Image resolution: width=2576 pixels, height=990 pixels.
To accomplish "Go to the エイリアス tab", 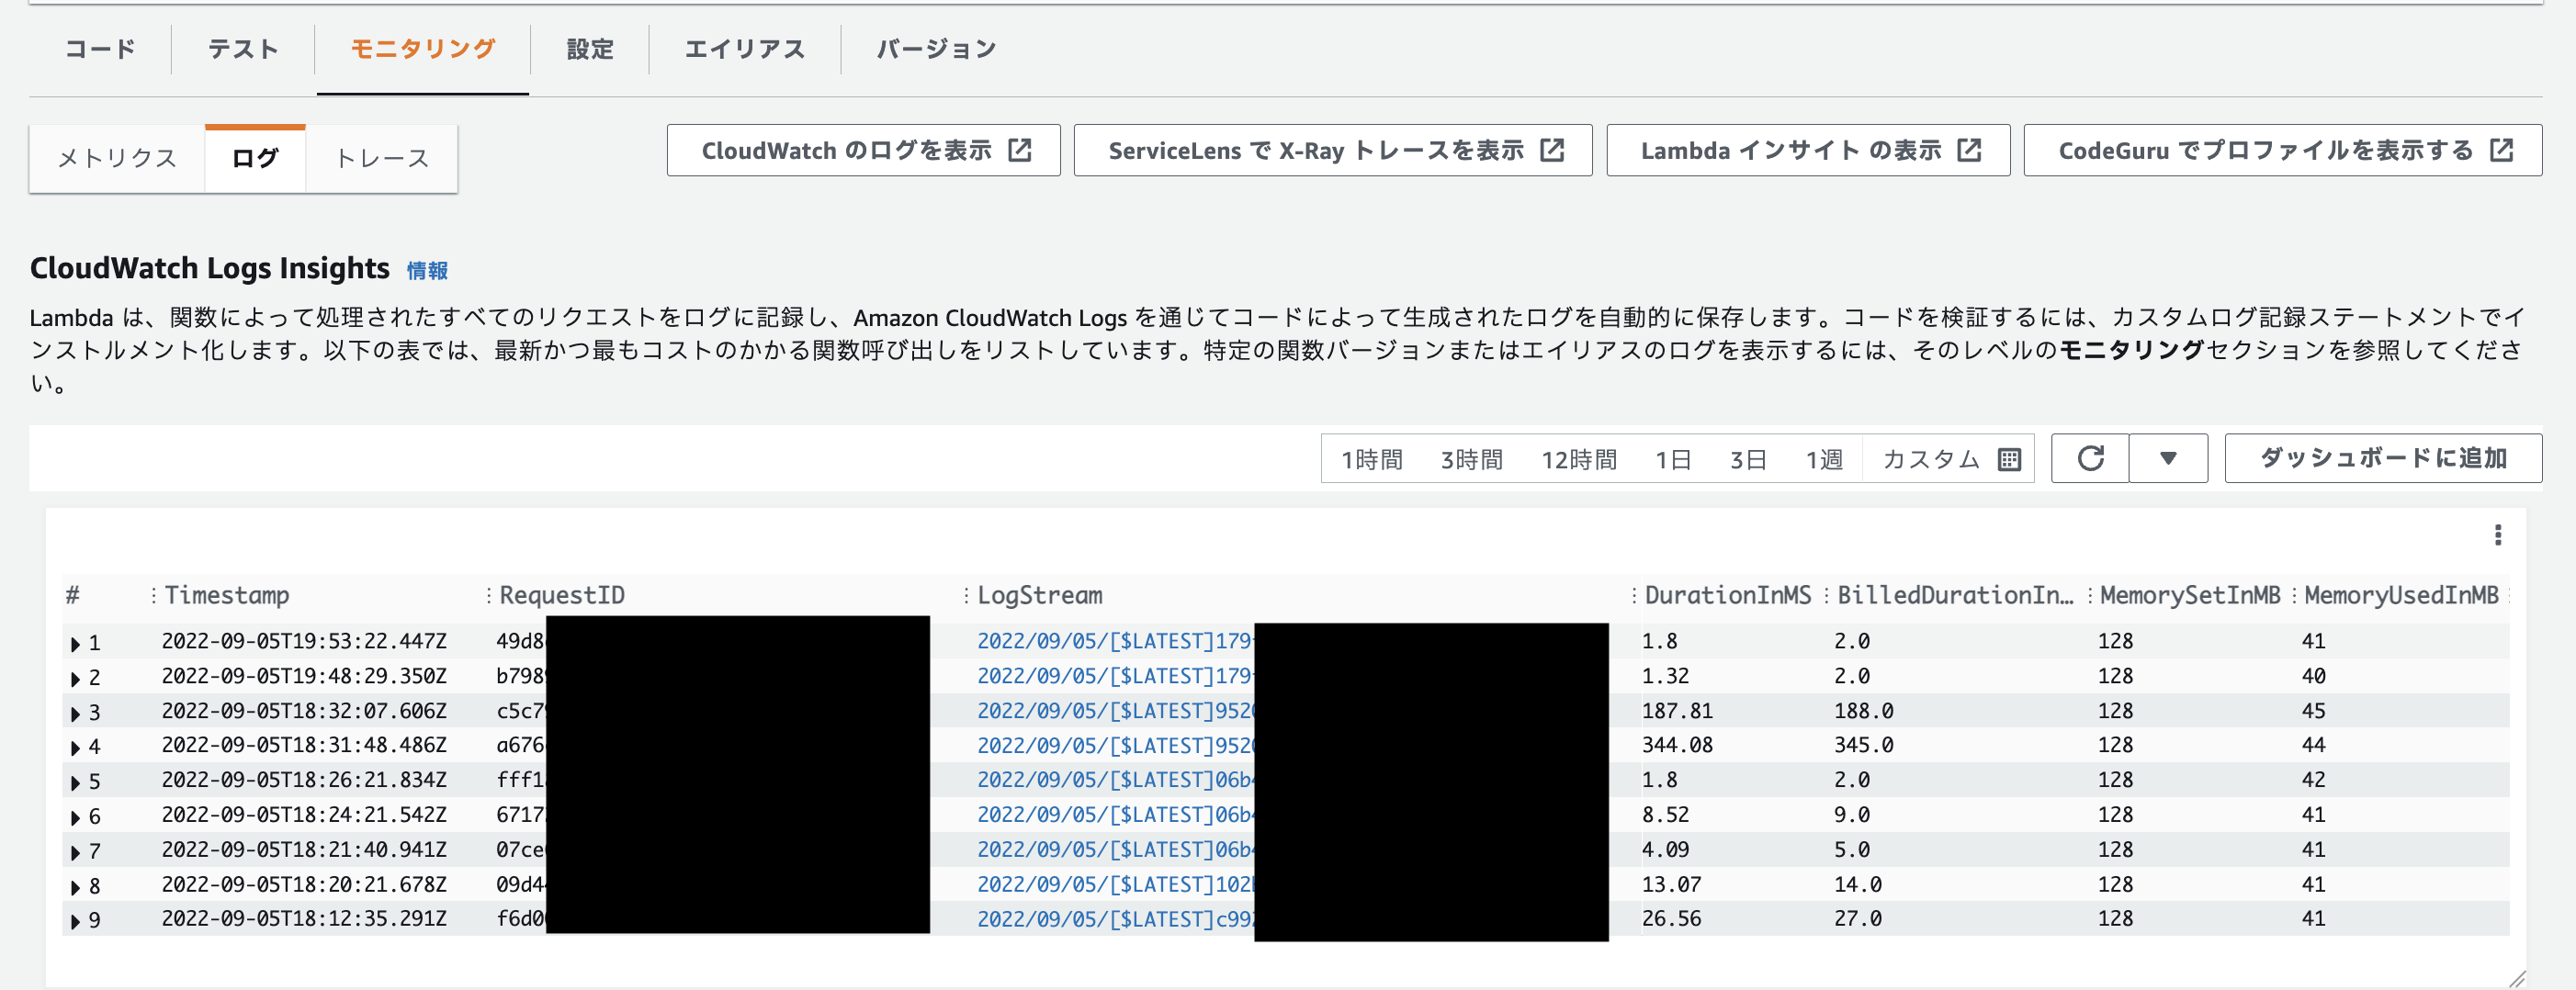I will click(745, 49).
